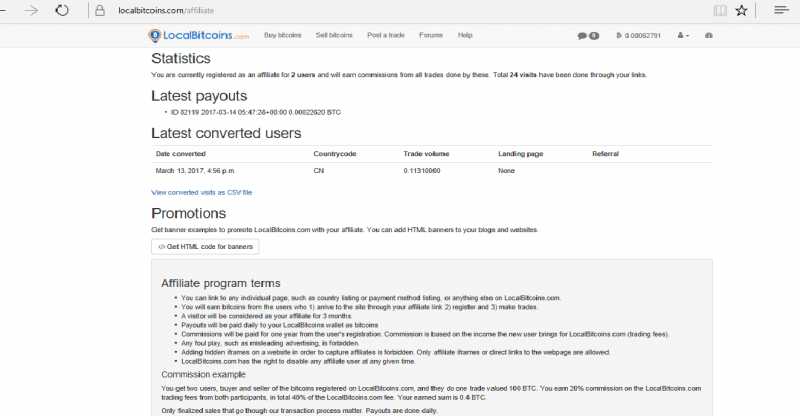Click the Promotions heading
The height and width of the screenshot is (416, 800).
[188, 213]
